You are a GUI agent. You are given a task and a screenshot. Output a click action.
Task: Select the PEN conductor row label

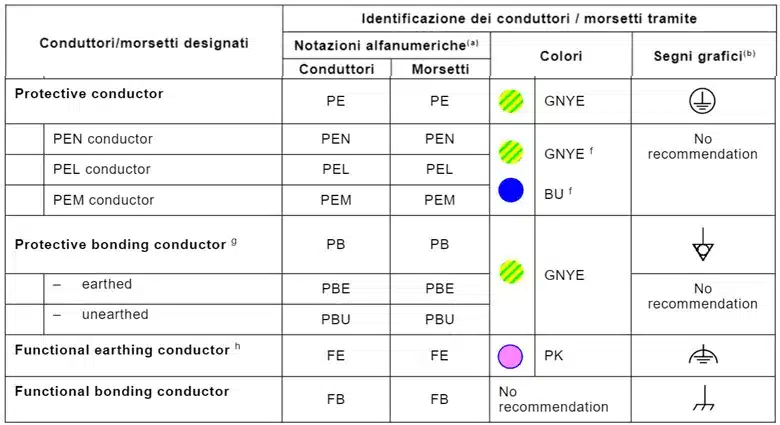tap(103, 139)
